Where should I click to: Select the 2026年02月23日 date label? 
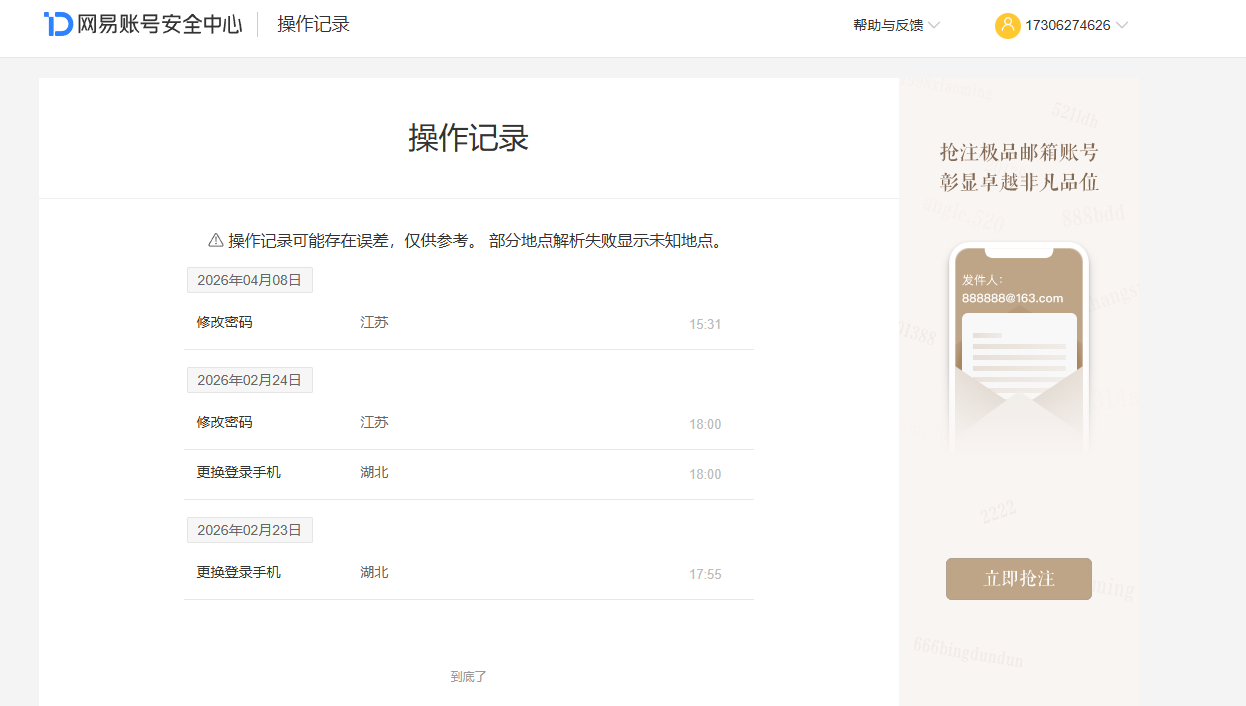click(x=250, y=530)
